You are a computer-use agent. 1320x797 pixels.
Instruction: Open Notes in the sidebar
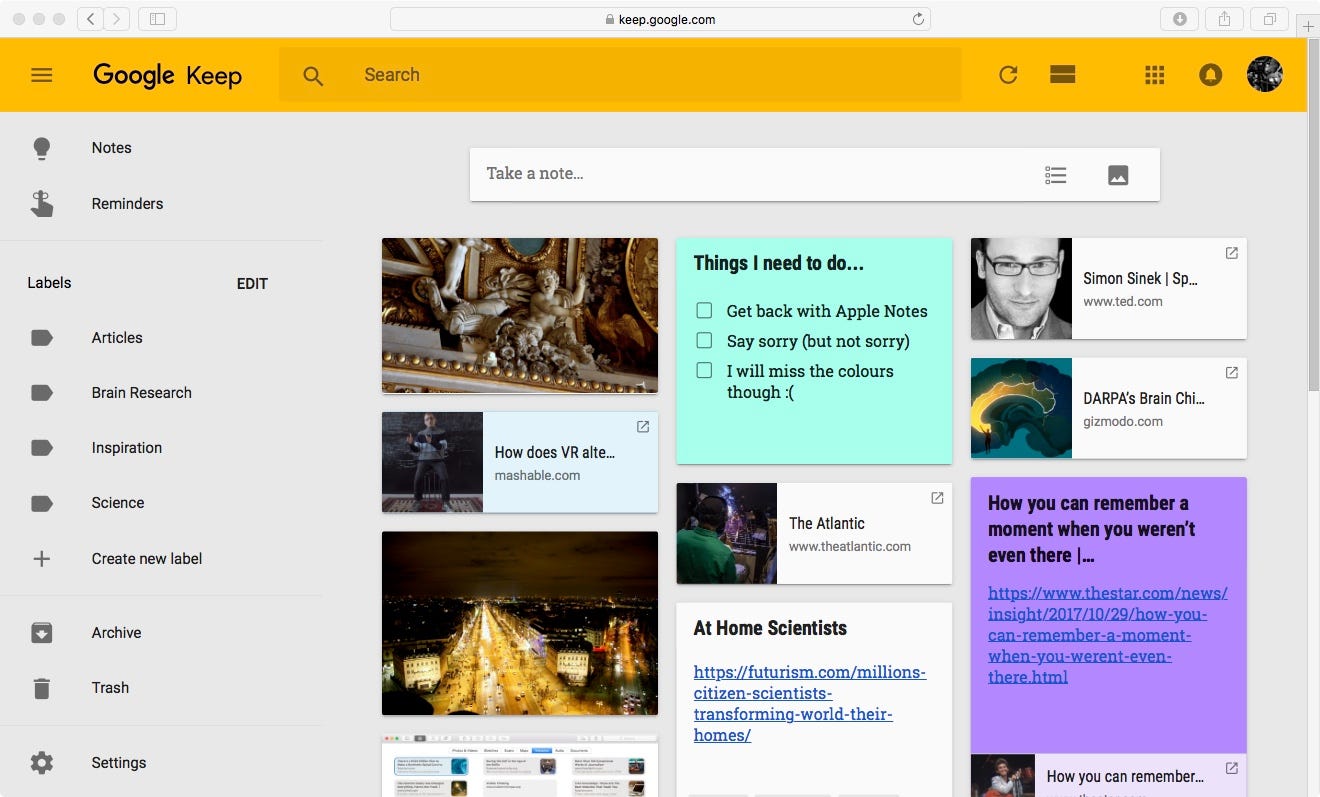[111, 148]
